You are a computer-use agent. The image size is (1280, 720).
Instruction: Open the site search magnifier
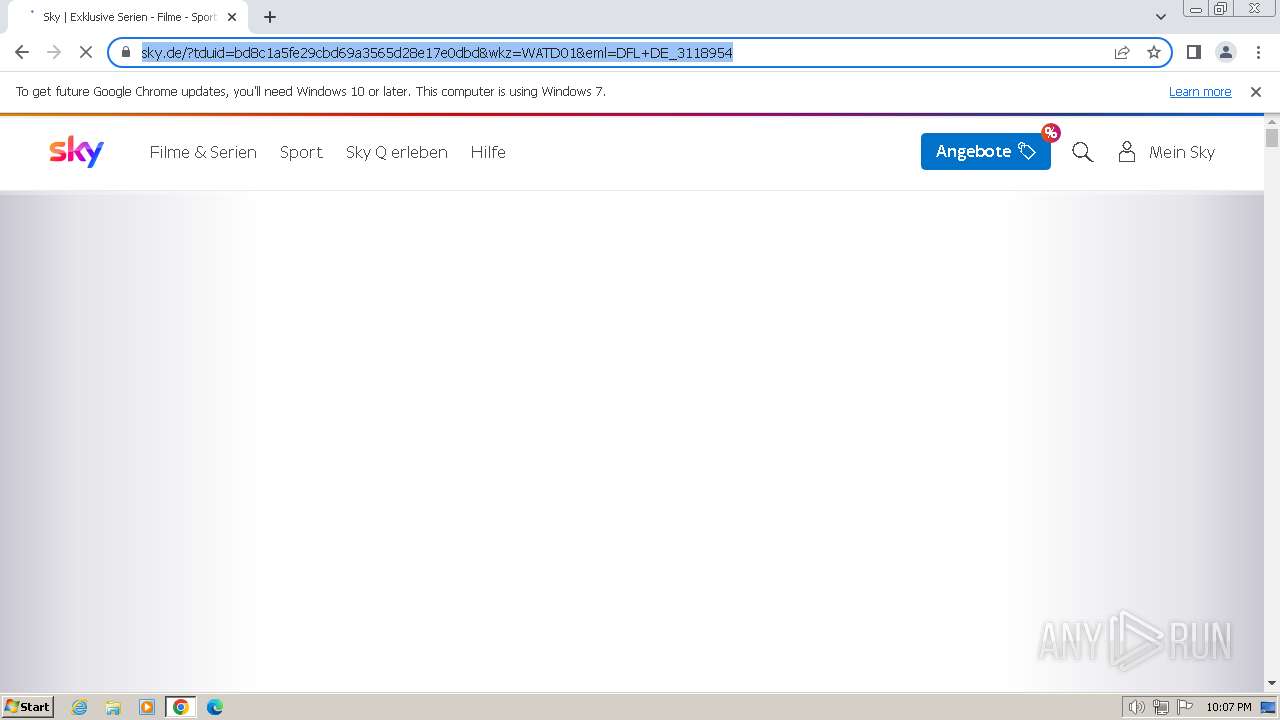[1082, 152]
